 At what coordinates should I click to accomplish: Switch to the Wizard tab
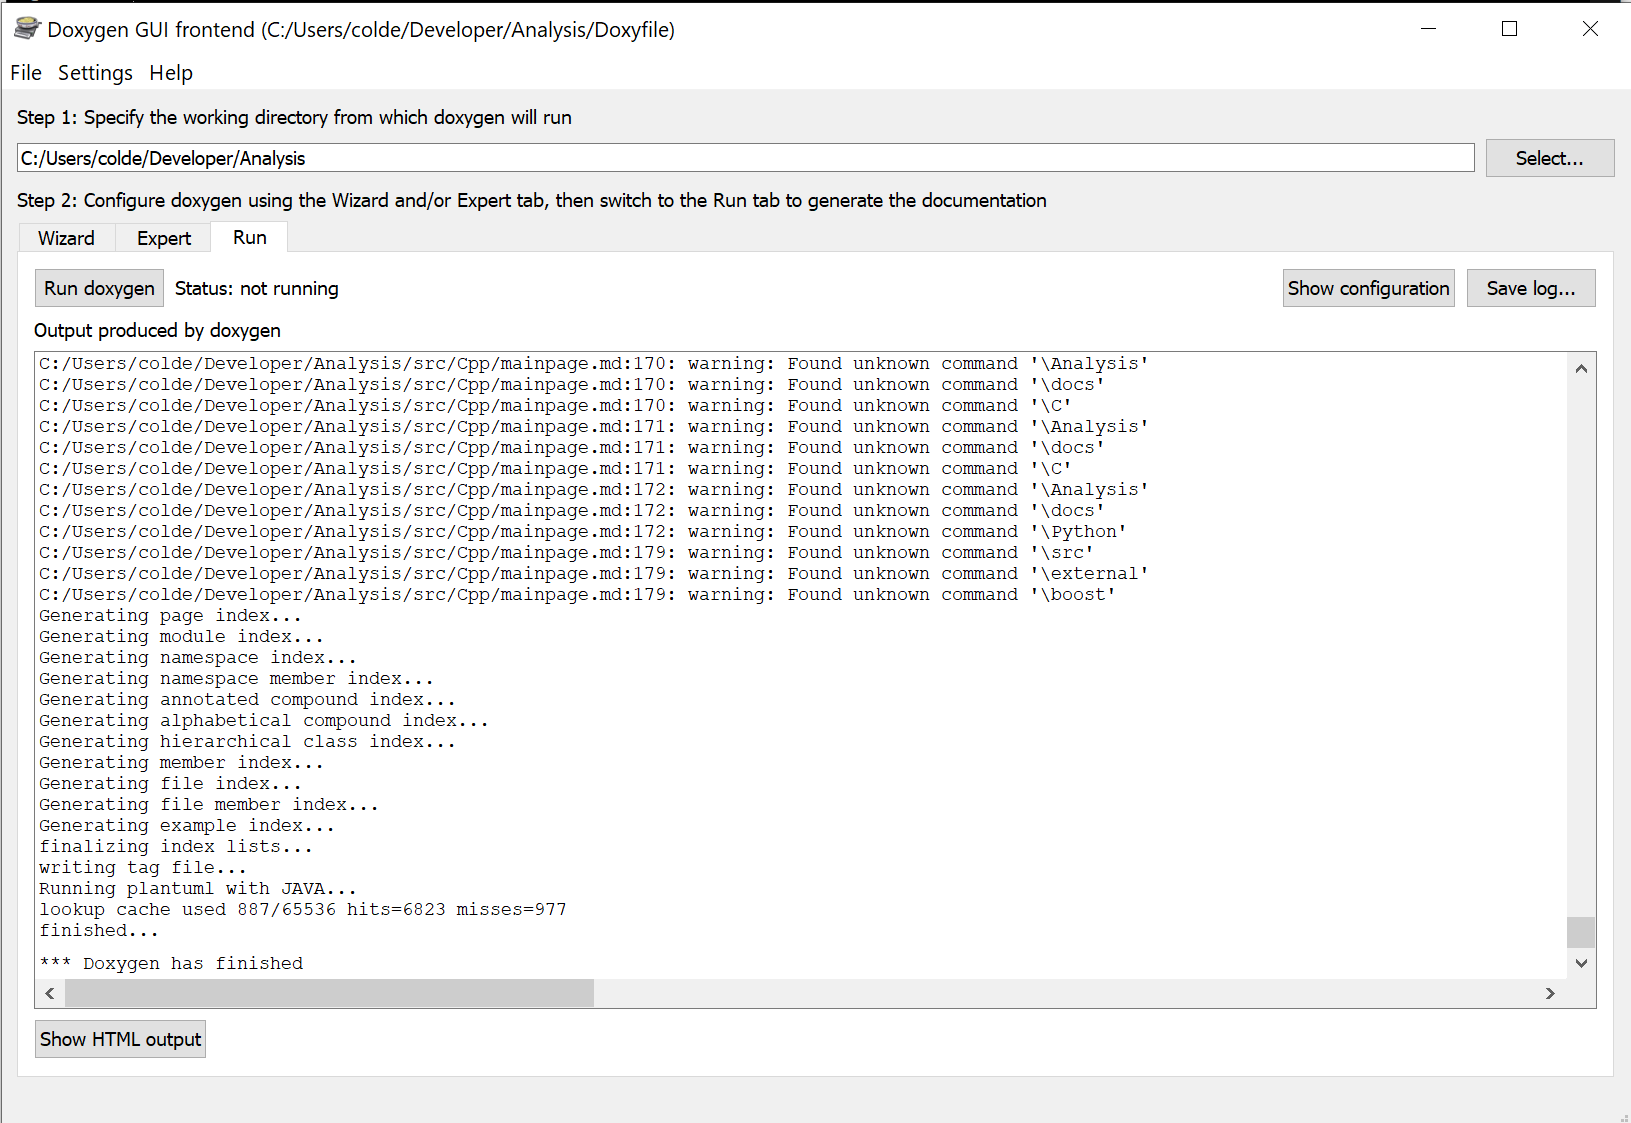pyautogui.click(x=66, y=238)
